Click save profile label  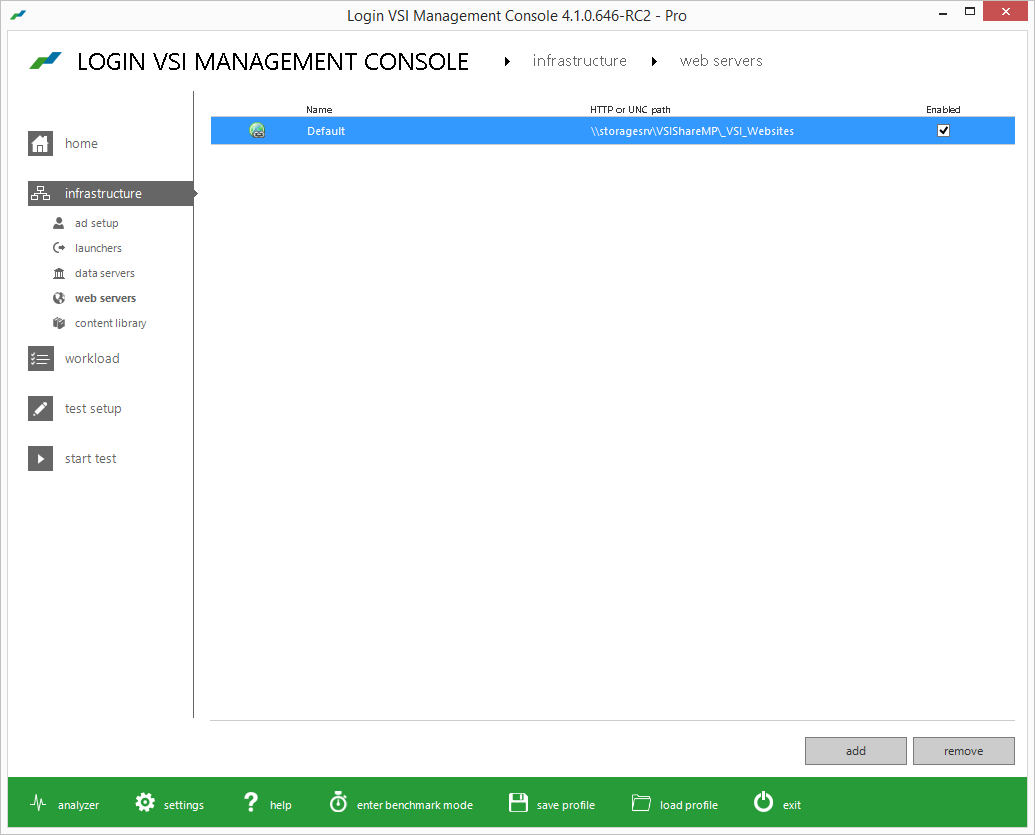click(566, 805)
